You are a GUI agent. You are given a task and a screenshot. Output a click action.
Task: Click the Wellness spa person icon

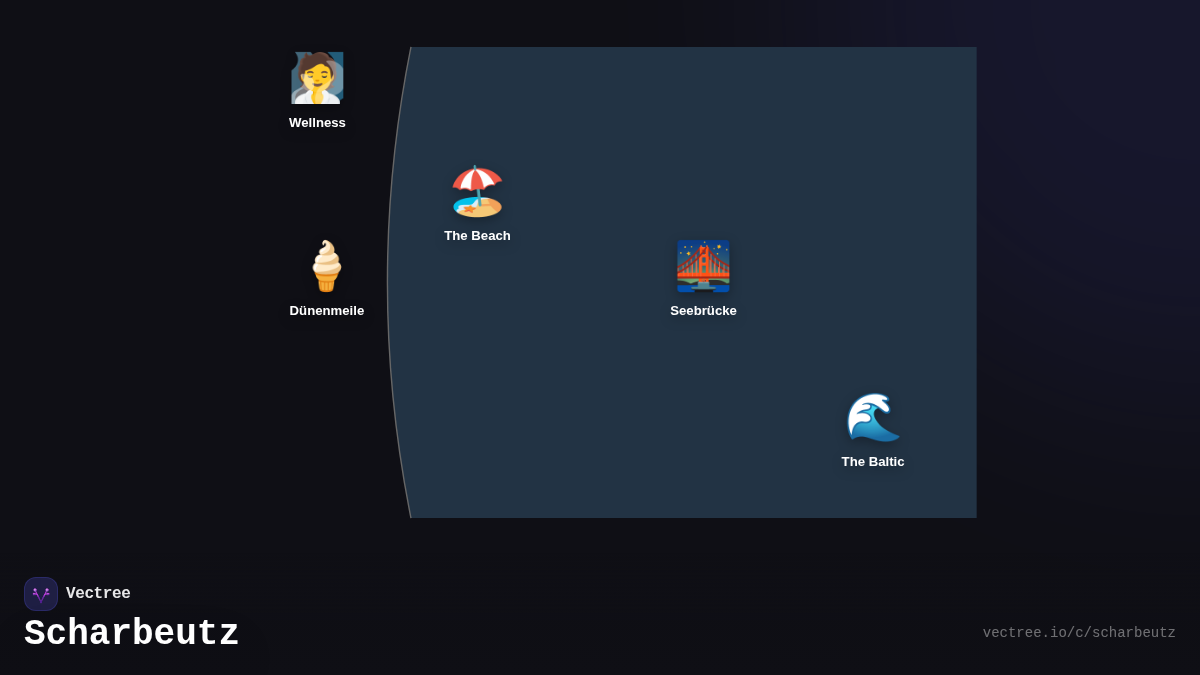point(317,78)
